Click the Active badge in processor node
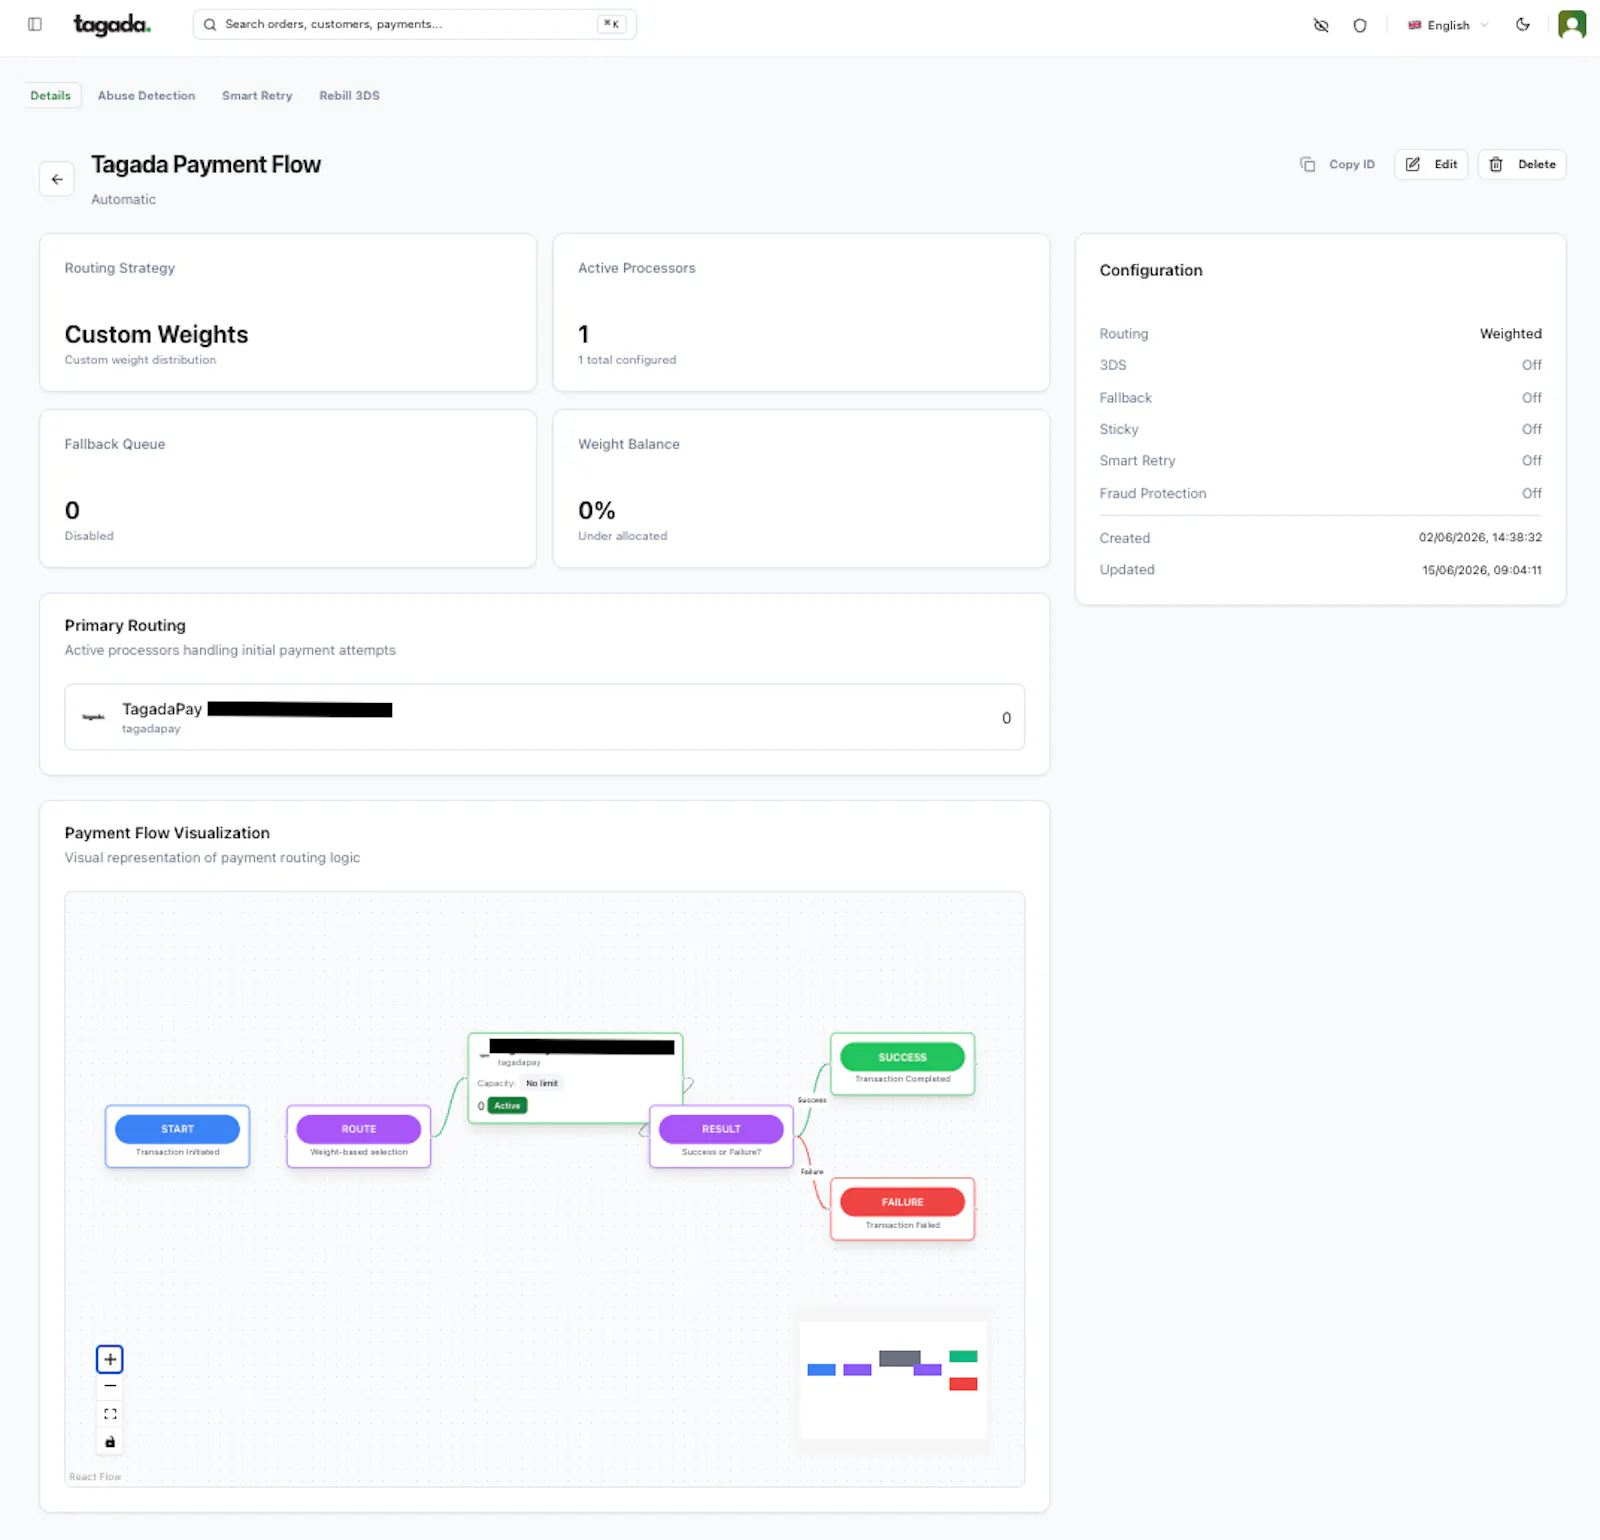Screen dimensions: 1600x1540 [x=508, y=1106]
